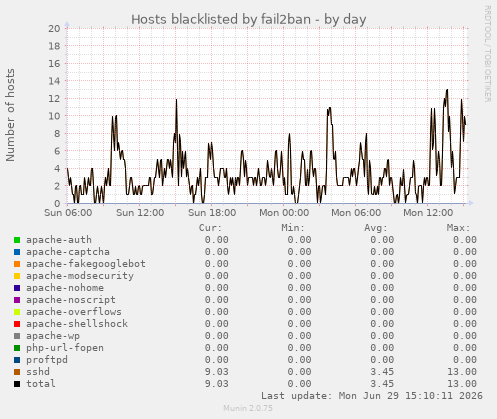Screen dimensions: 497x419
Task: Click the x-axis arrow at the right end
Action: (x=471, y=203)
